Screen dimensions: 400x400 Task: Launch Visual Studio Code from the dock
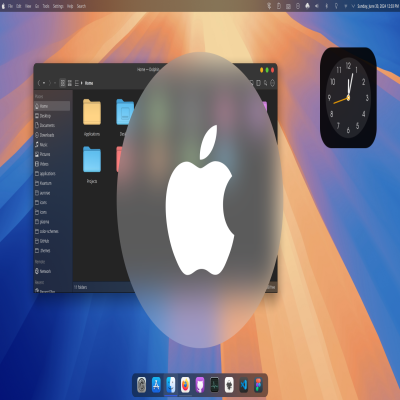pyautogui.click(x=244, y=385)
